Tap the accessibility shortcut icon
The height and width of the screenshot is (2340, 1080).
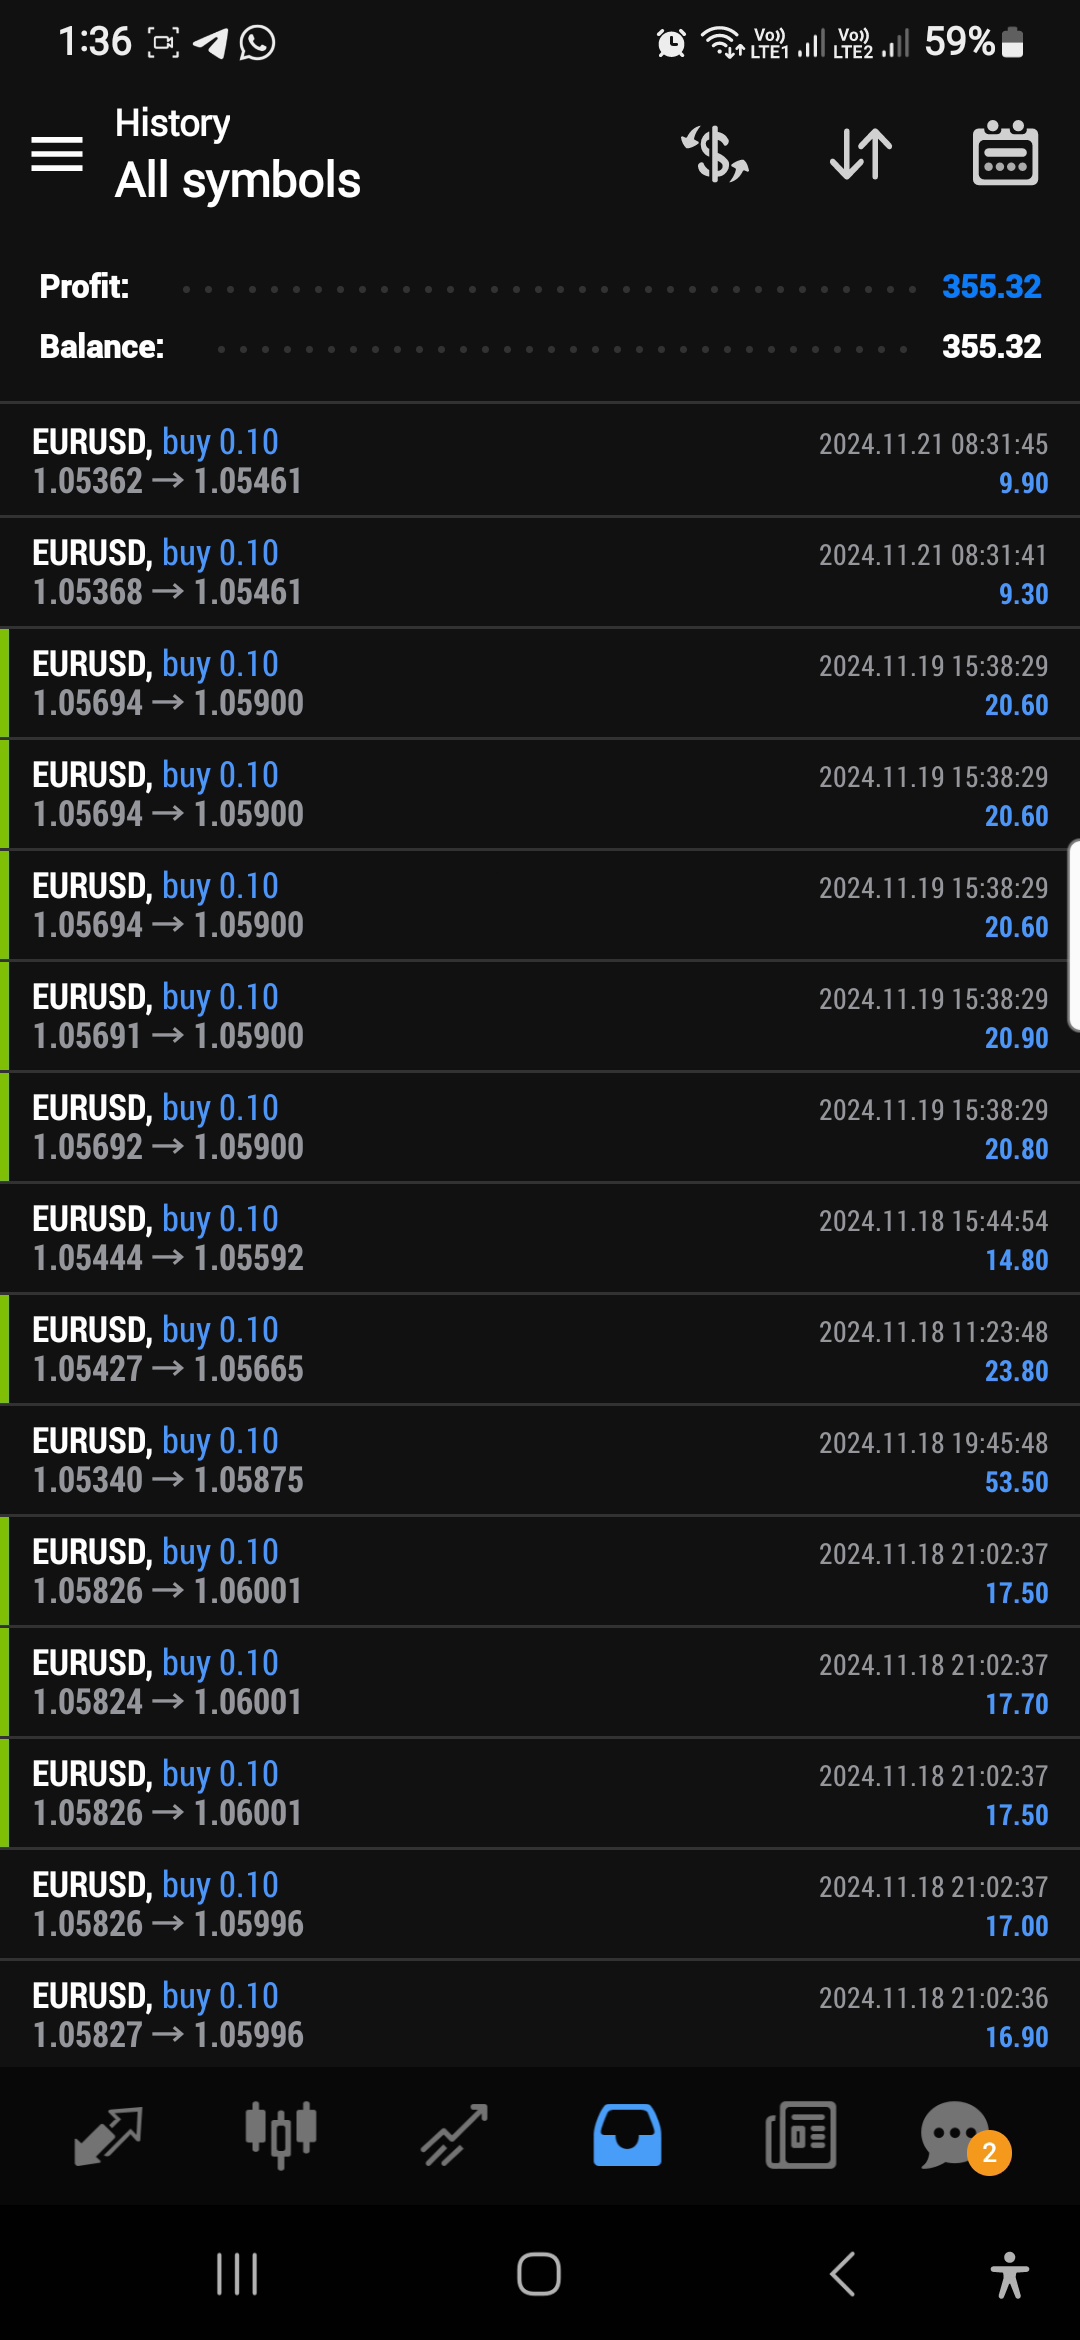point(1009,2275)
